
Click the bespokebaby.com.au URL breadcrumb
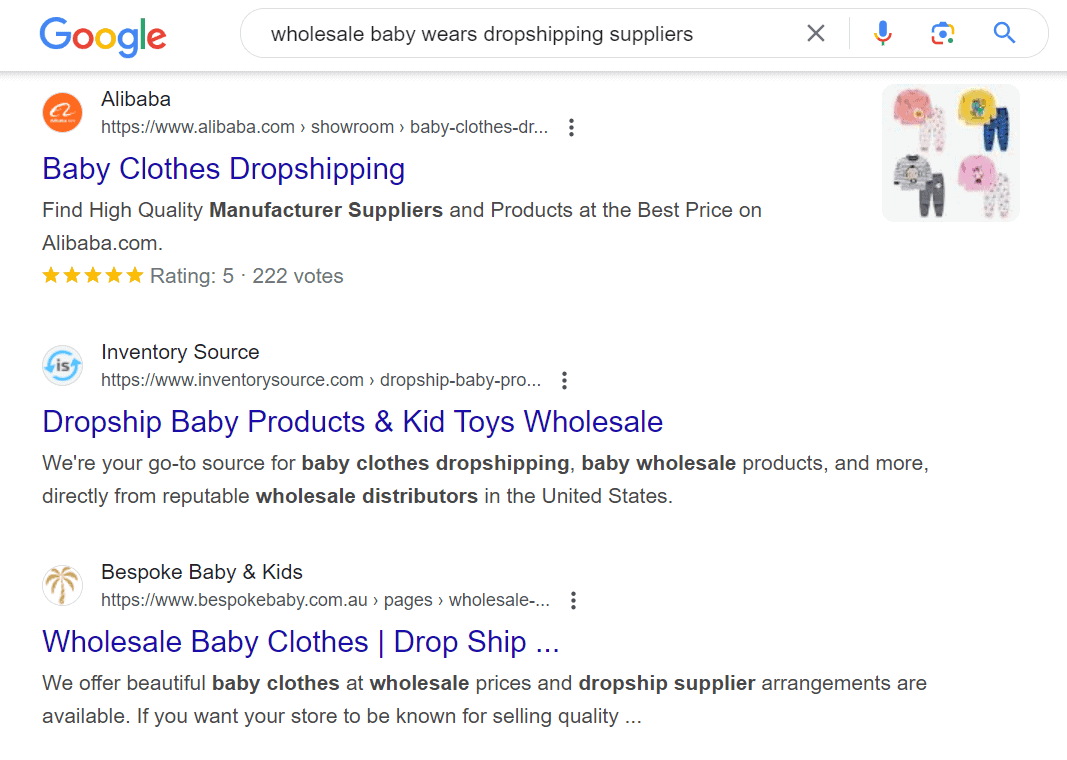(x=325, y=600)
